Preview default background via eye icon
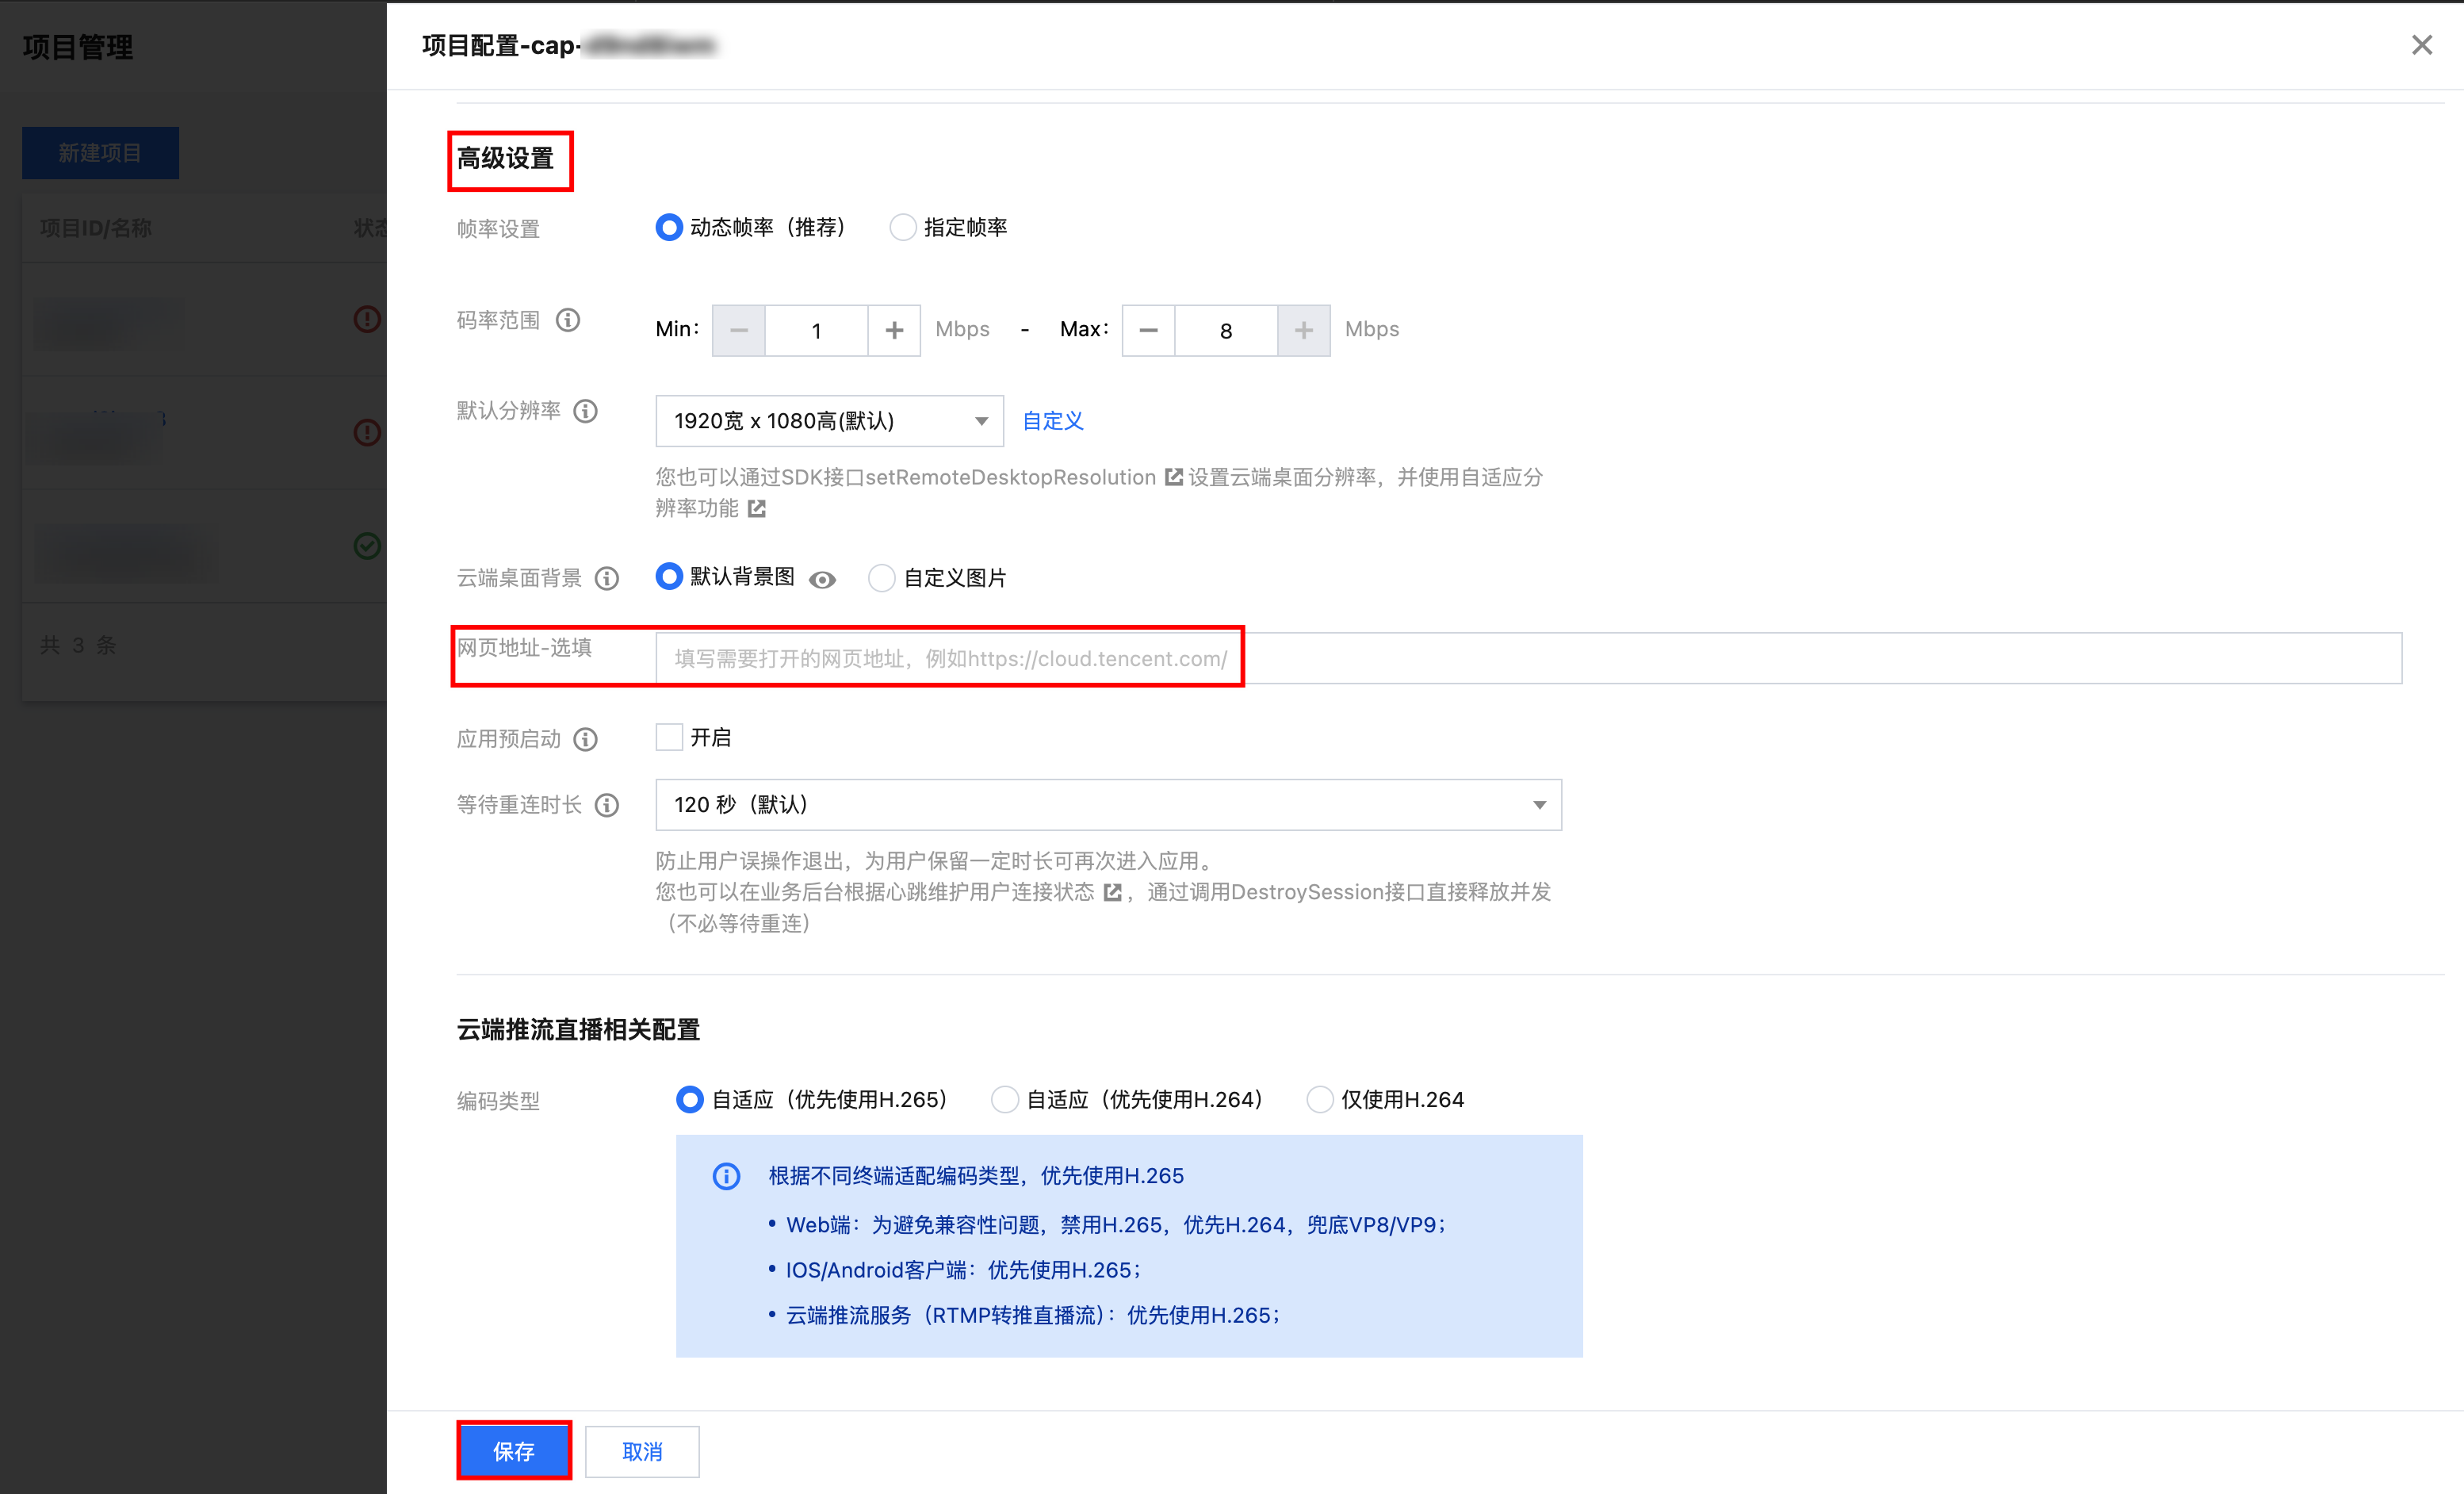 tap(822, 580)
